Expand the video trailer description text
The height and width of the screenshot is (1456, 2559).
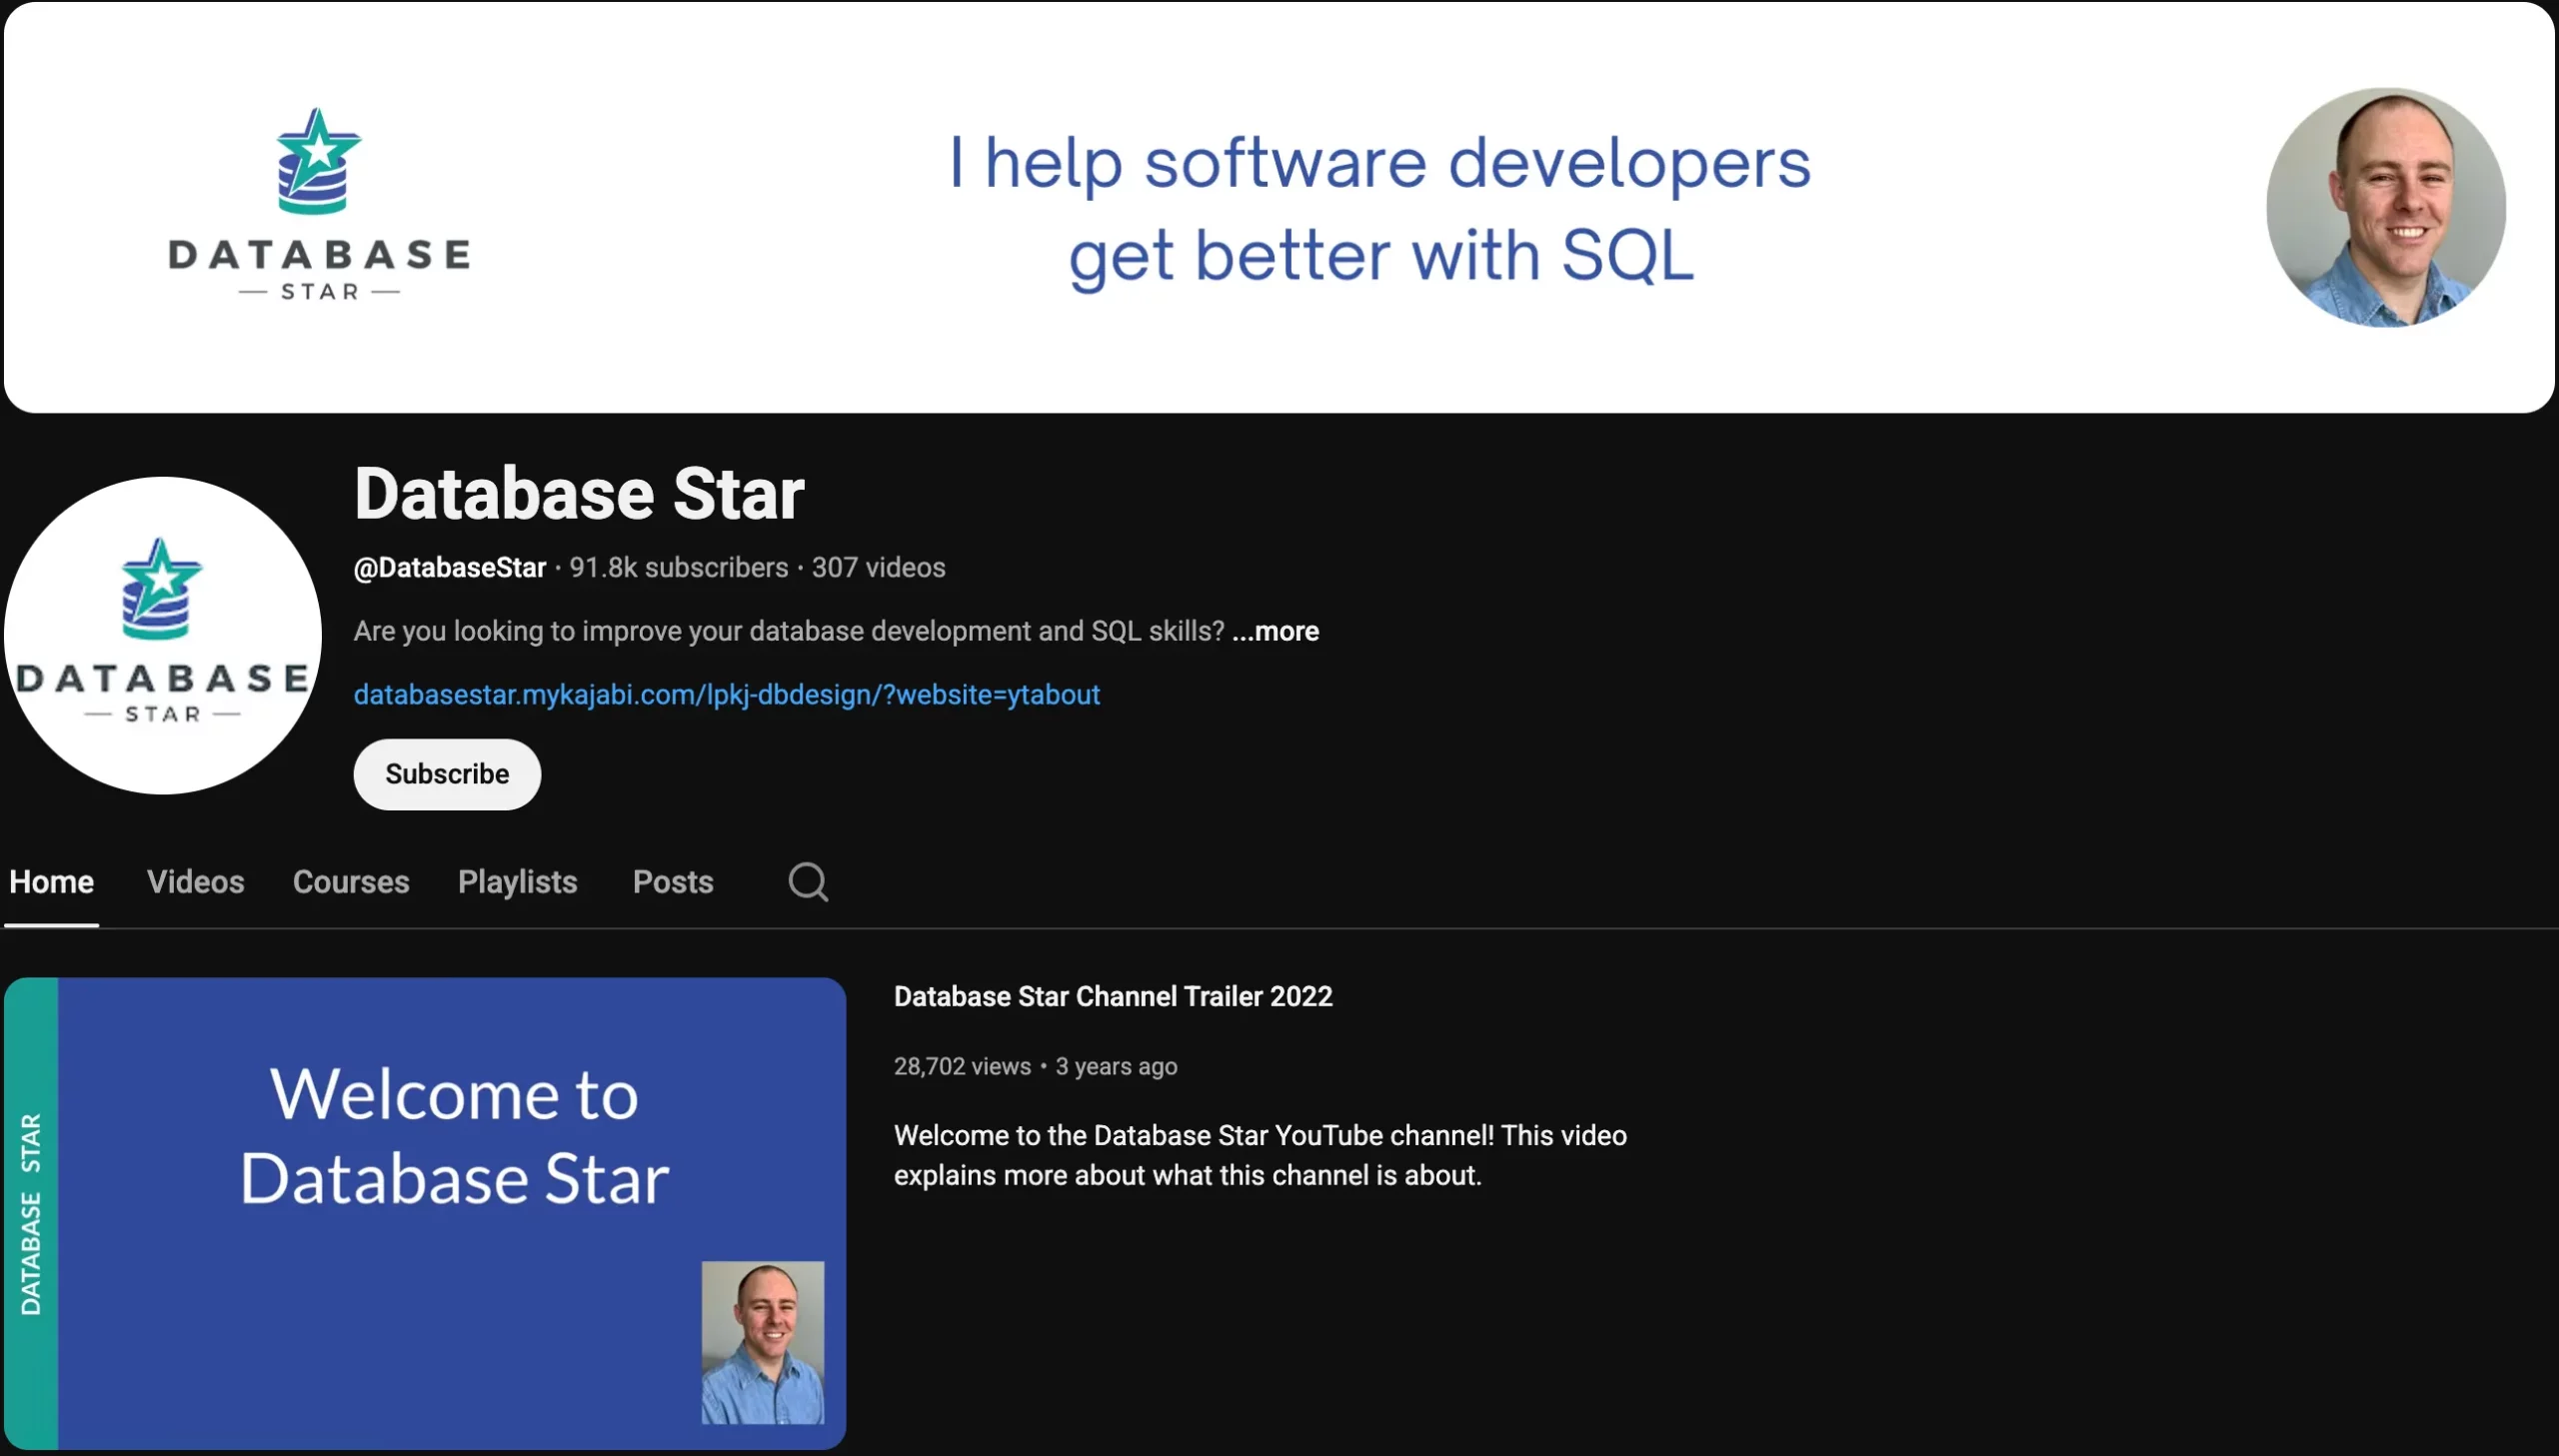1260,1155
